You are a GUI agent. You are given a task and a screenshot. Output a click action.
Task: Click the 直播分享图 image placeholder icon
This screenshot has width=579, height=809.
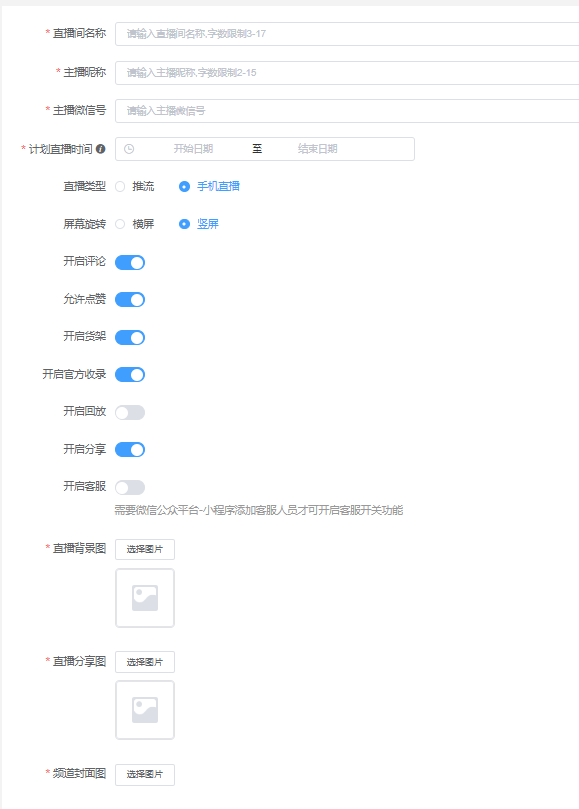pos(145,710)
